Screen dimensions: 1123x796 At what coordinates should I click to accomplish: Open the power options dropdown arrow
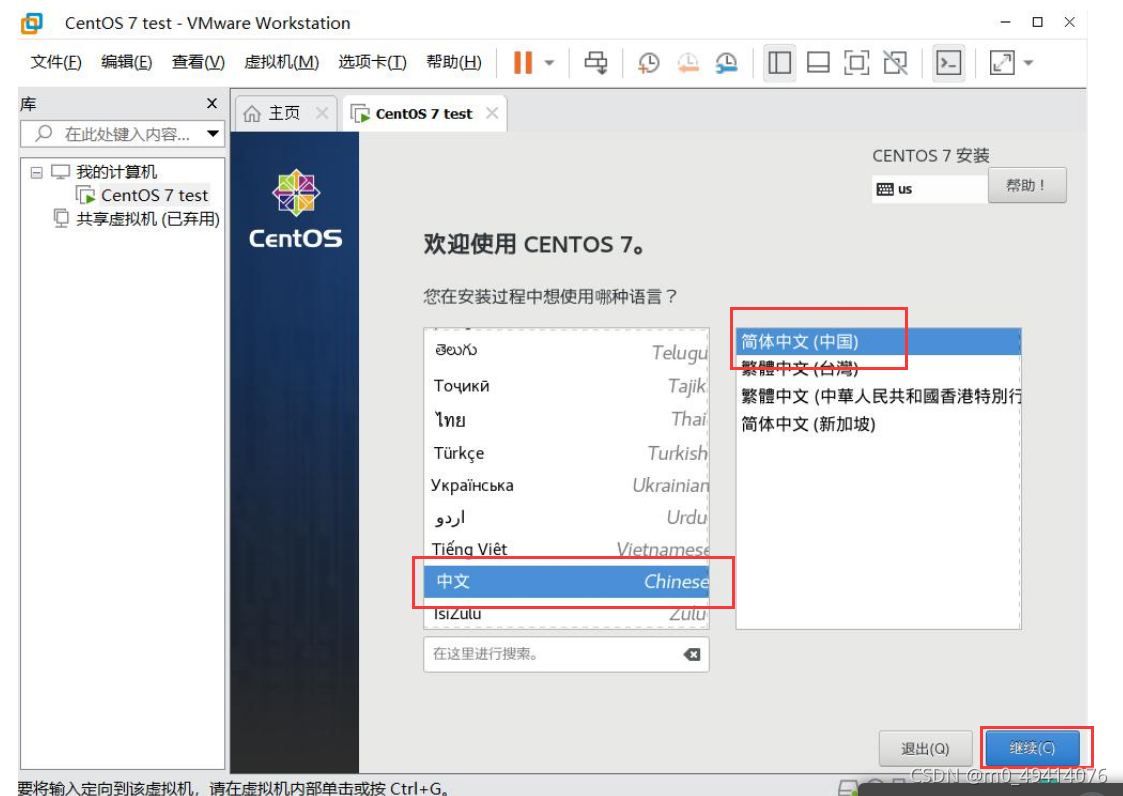[x=549, y=63]
